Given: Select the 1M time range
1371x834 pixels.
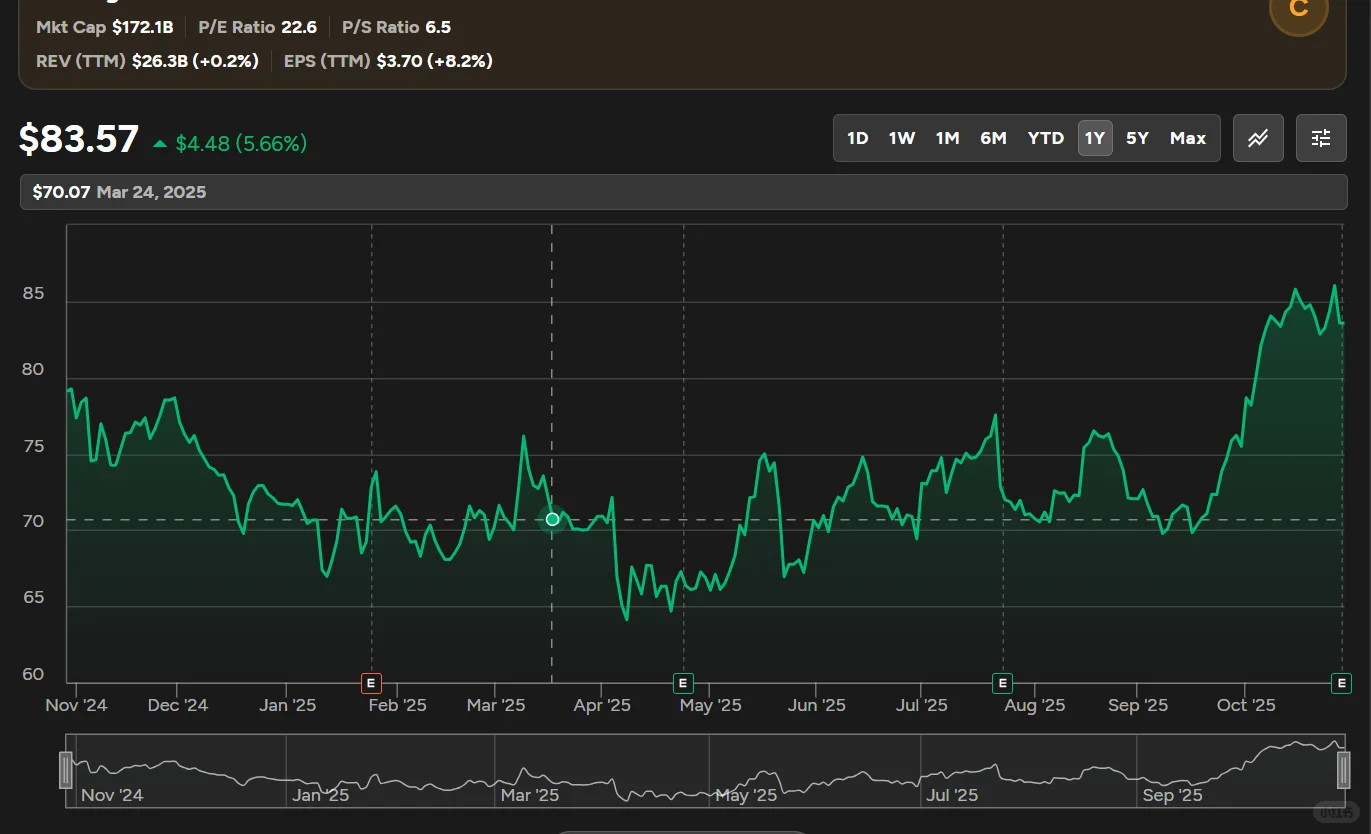Looking at the screenshot, I should coord(948,138).
